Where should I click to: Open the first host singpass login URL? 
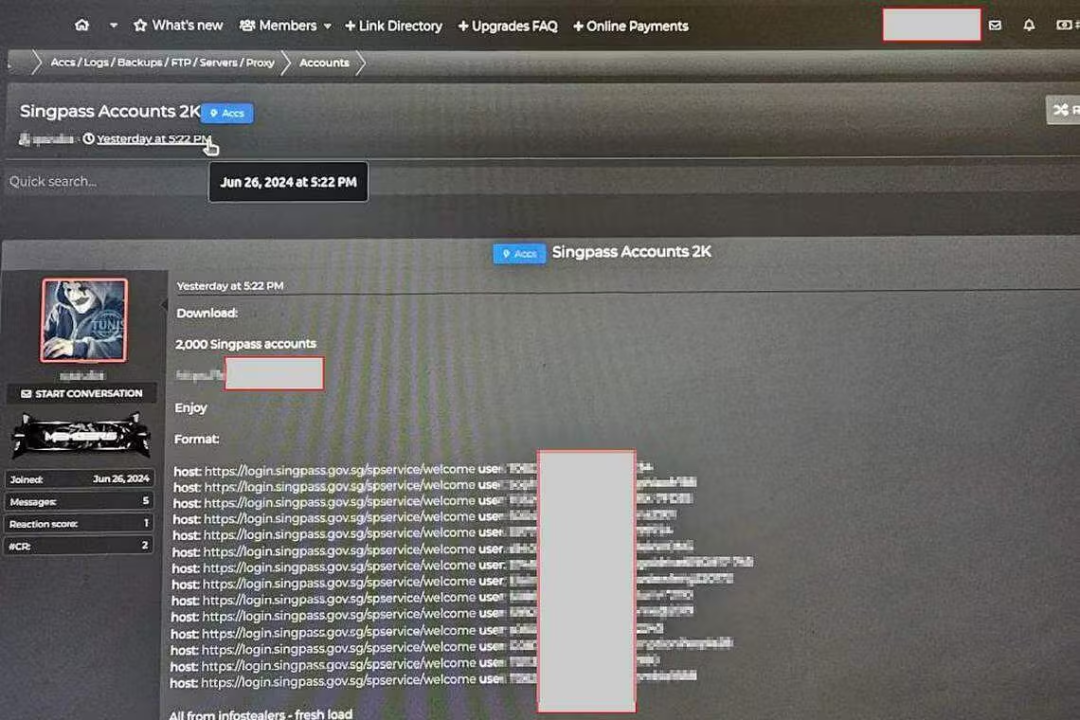340,470
